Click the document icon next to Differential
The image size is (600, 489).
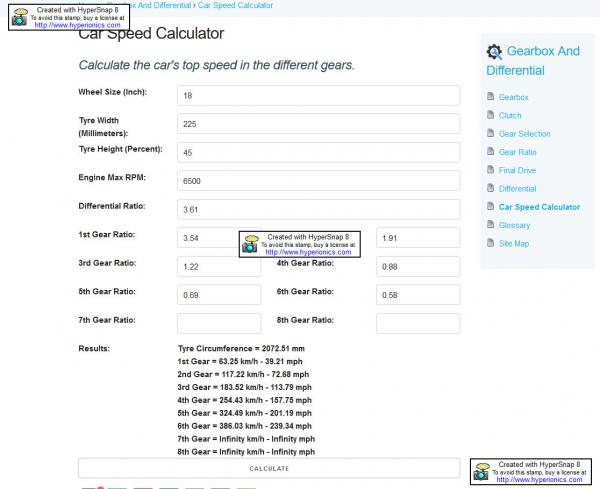pos(490,189)
